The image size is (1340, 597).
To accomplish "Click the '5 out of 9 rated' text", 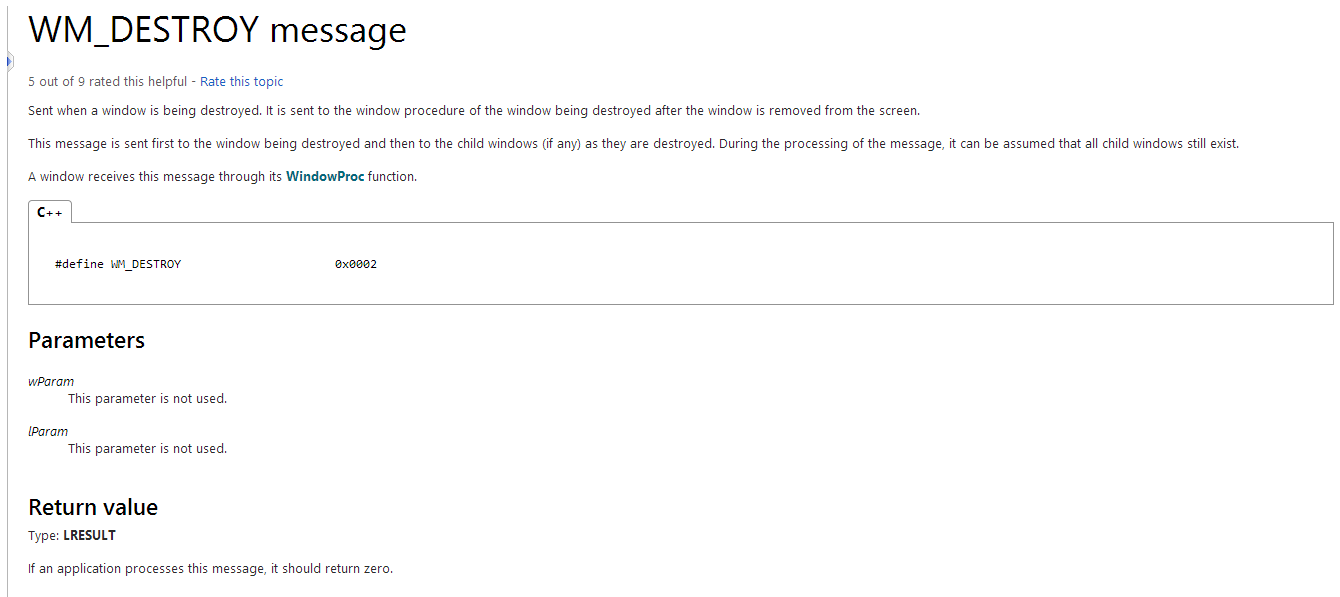I will (108, 82).
